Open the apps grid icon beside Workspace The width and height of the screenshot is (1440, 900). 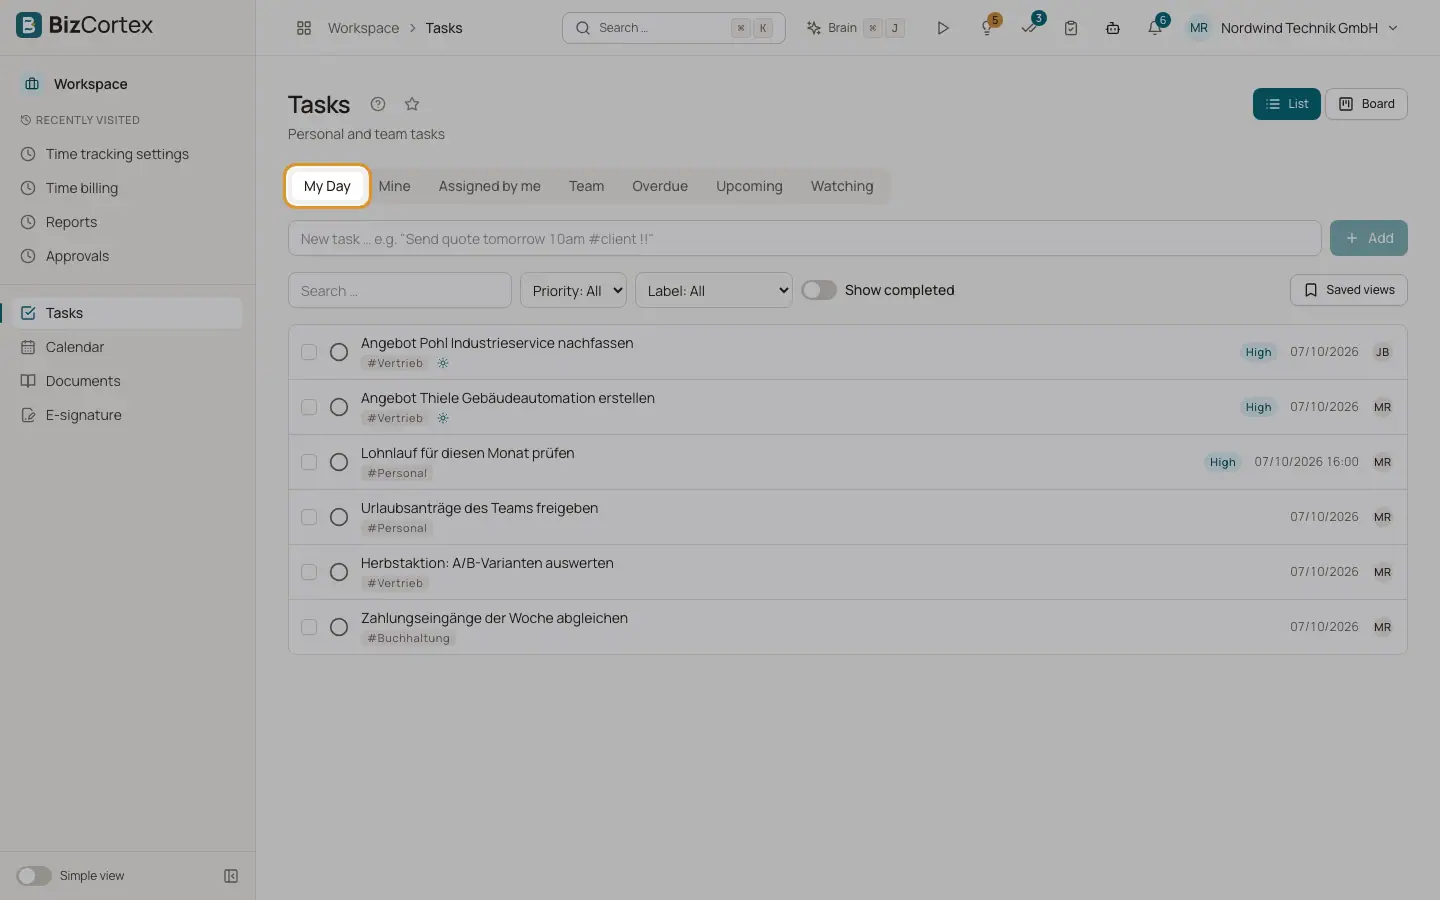(304, 28)
